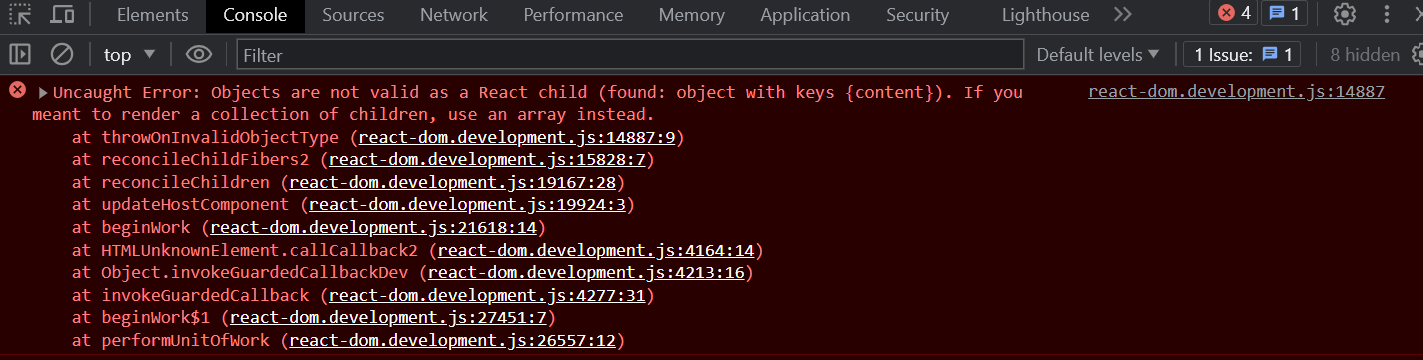This screenshot has width=1423, height=360.
Task: Clear console with the circle-slash icon
Action: pyautogui.click(x=62, y=54)
